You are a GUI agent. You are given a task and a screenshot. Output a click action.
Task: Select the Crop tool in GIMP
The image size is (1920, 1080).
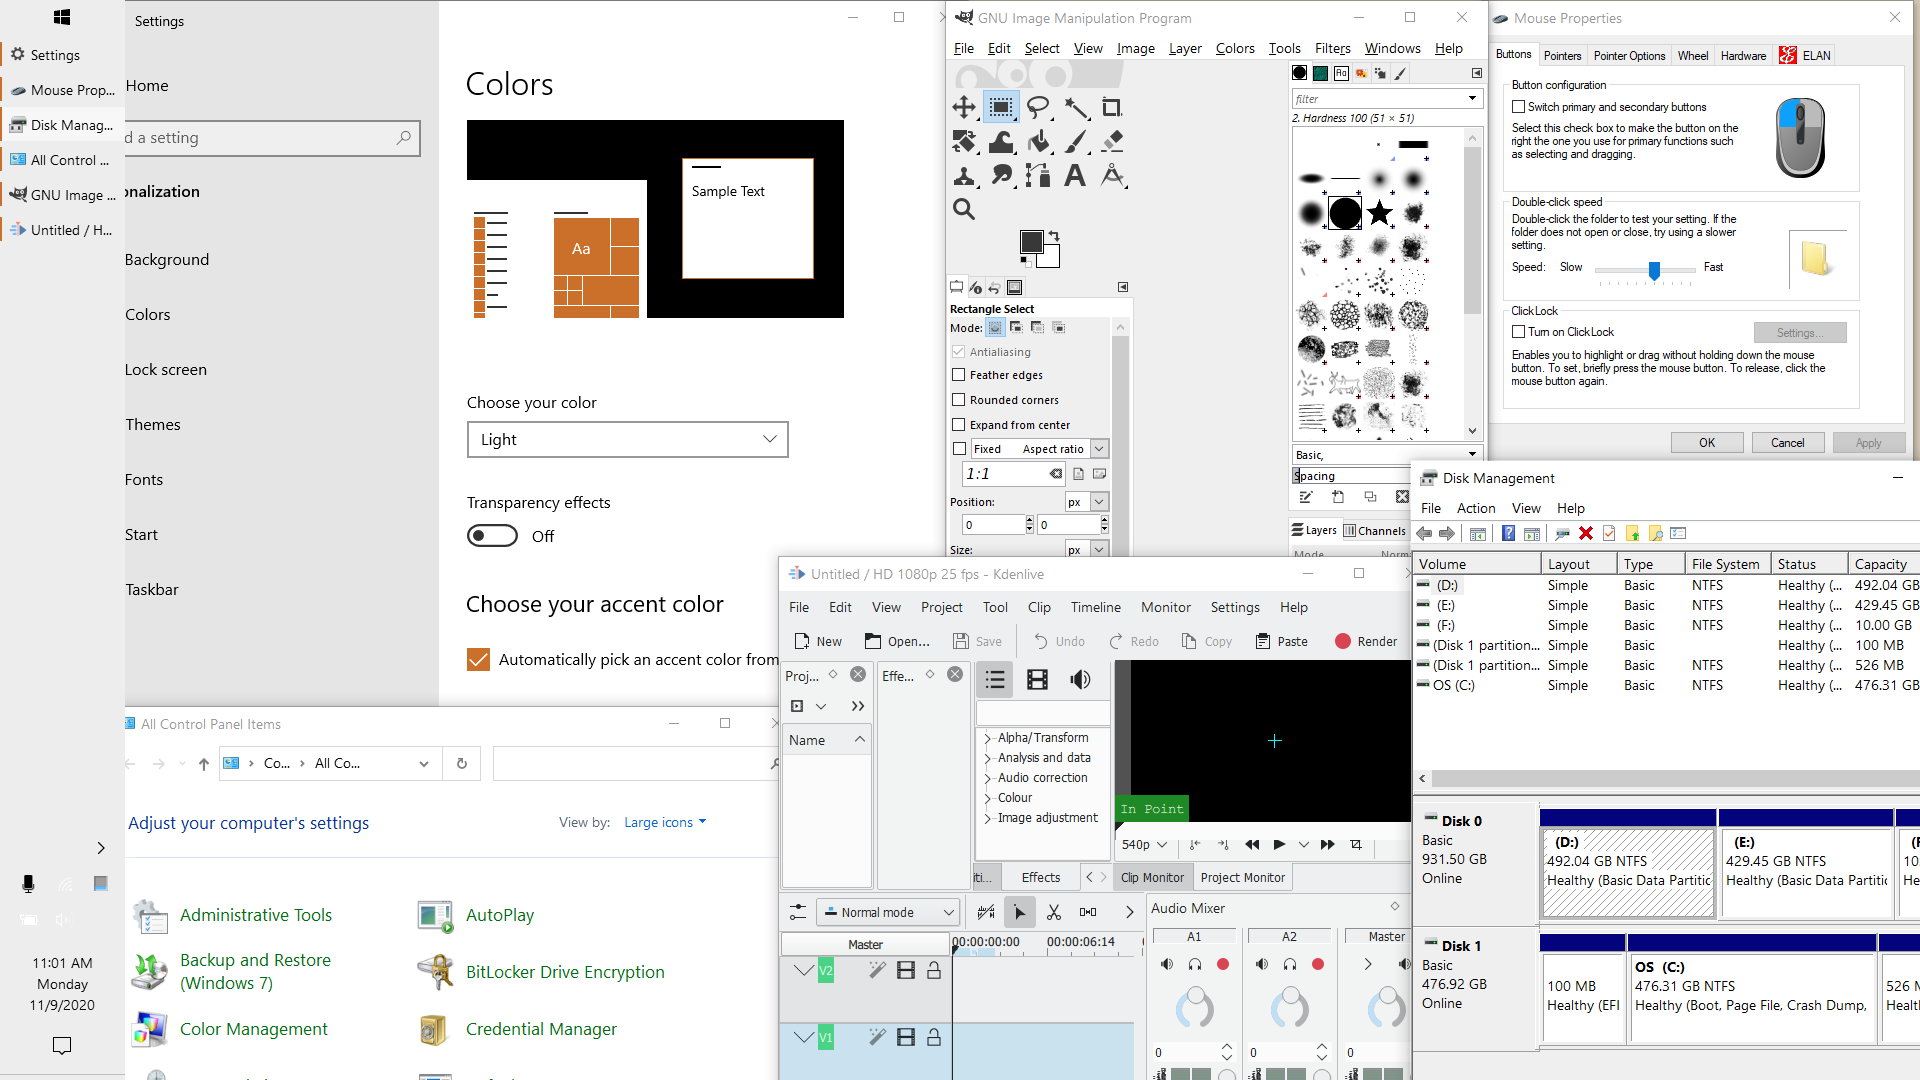(1112, 107)
